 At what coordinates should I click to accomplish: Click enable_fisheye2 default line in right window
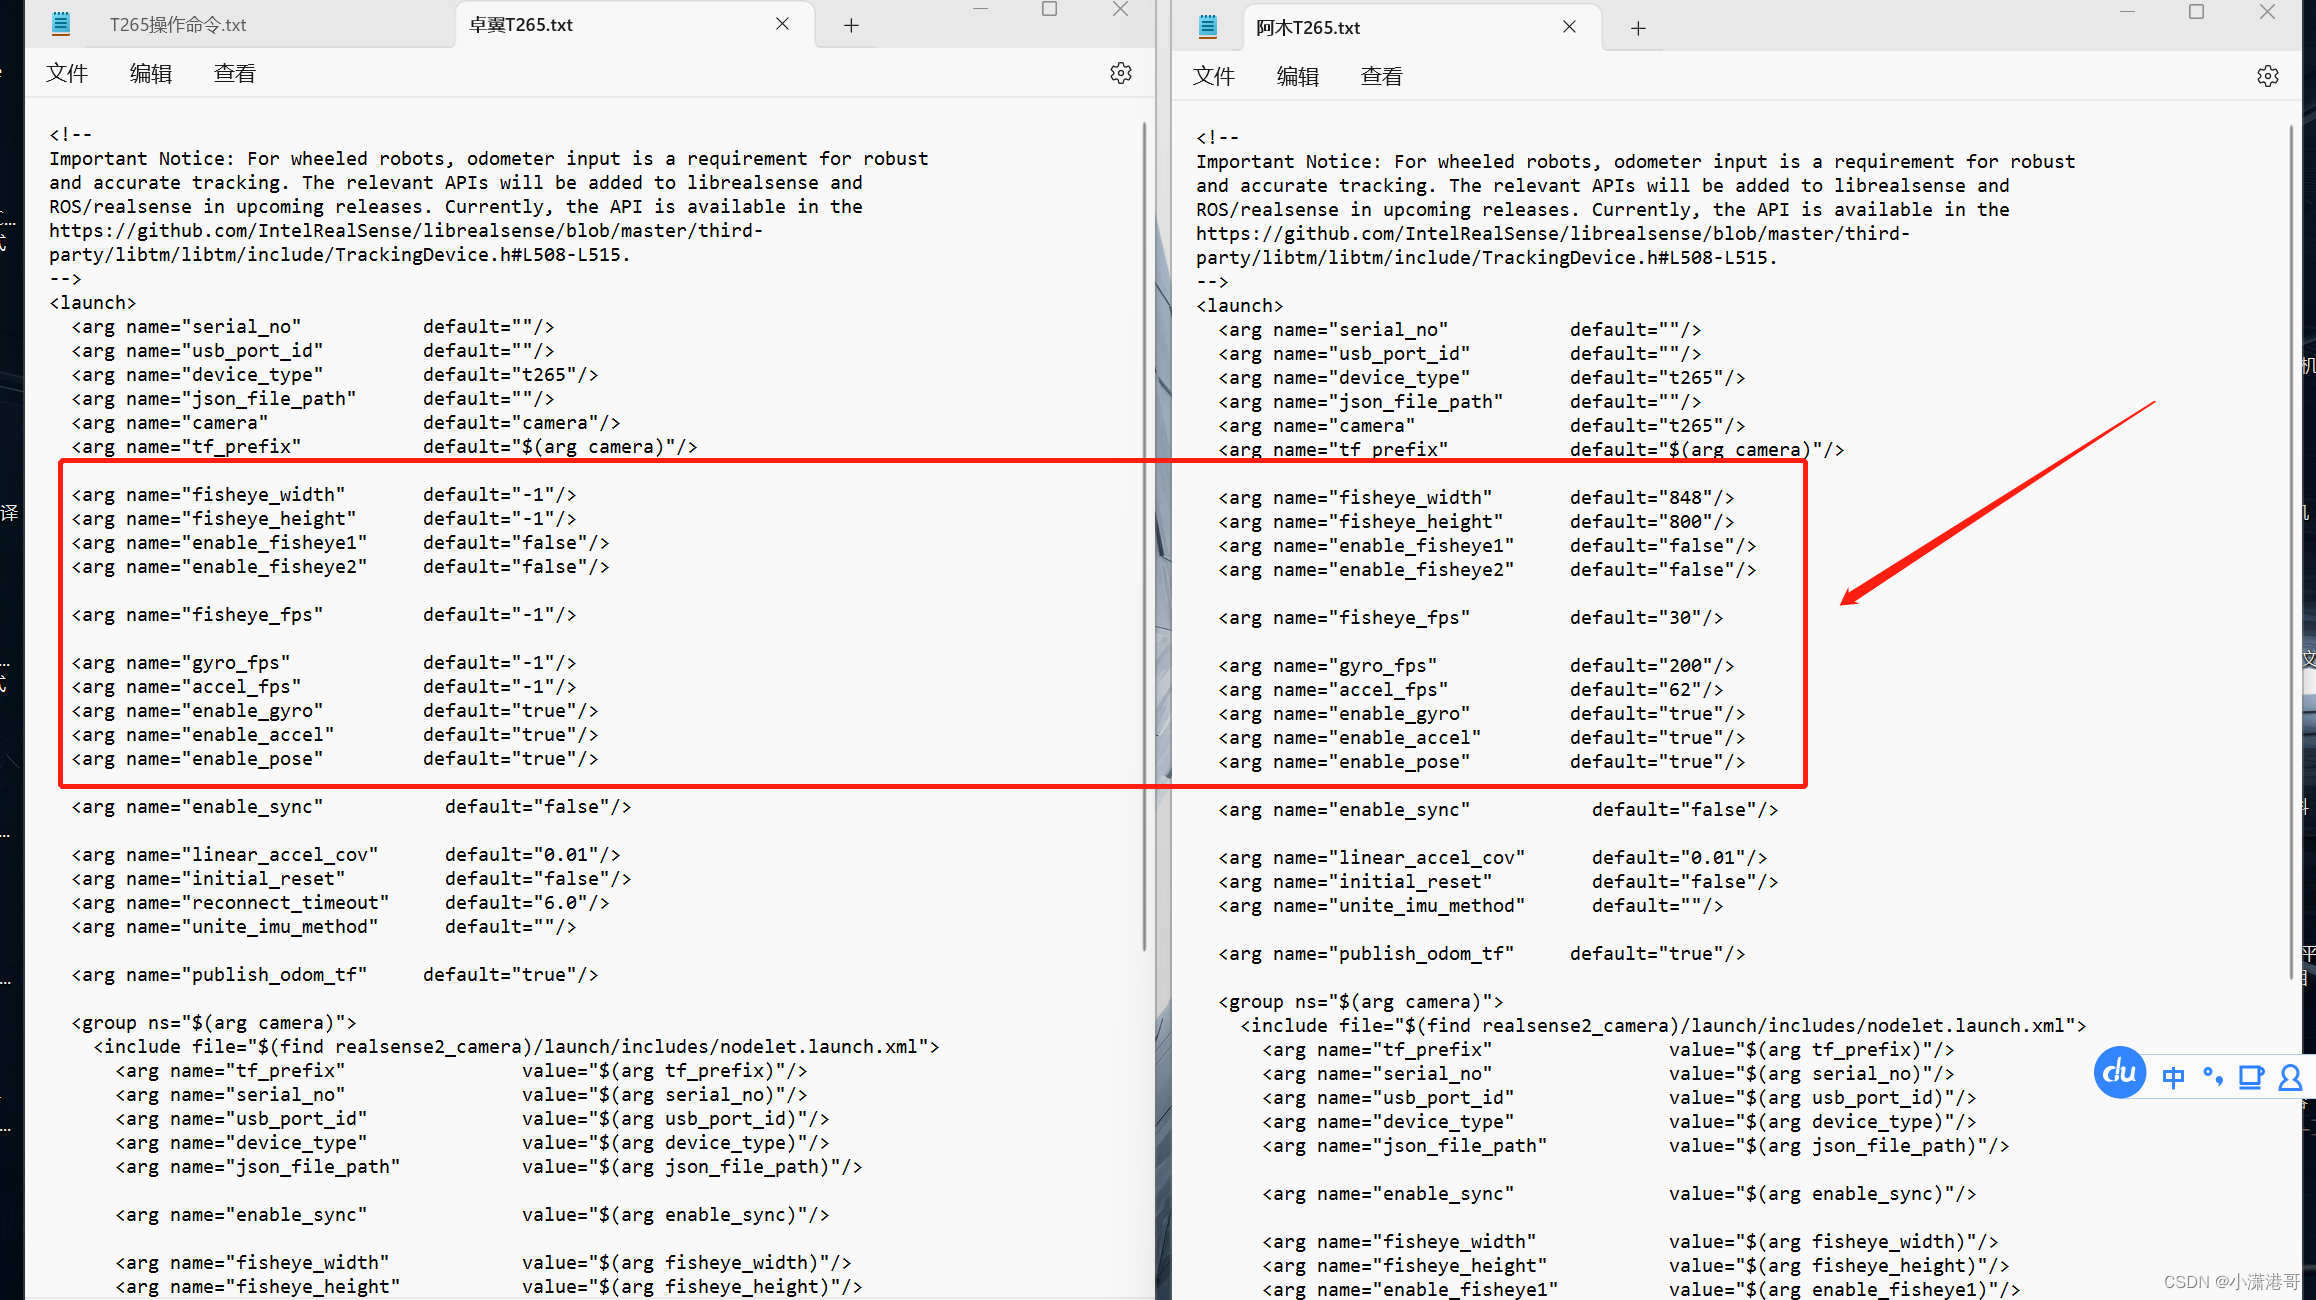pyautogui.click(x=1487, y=569)
